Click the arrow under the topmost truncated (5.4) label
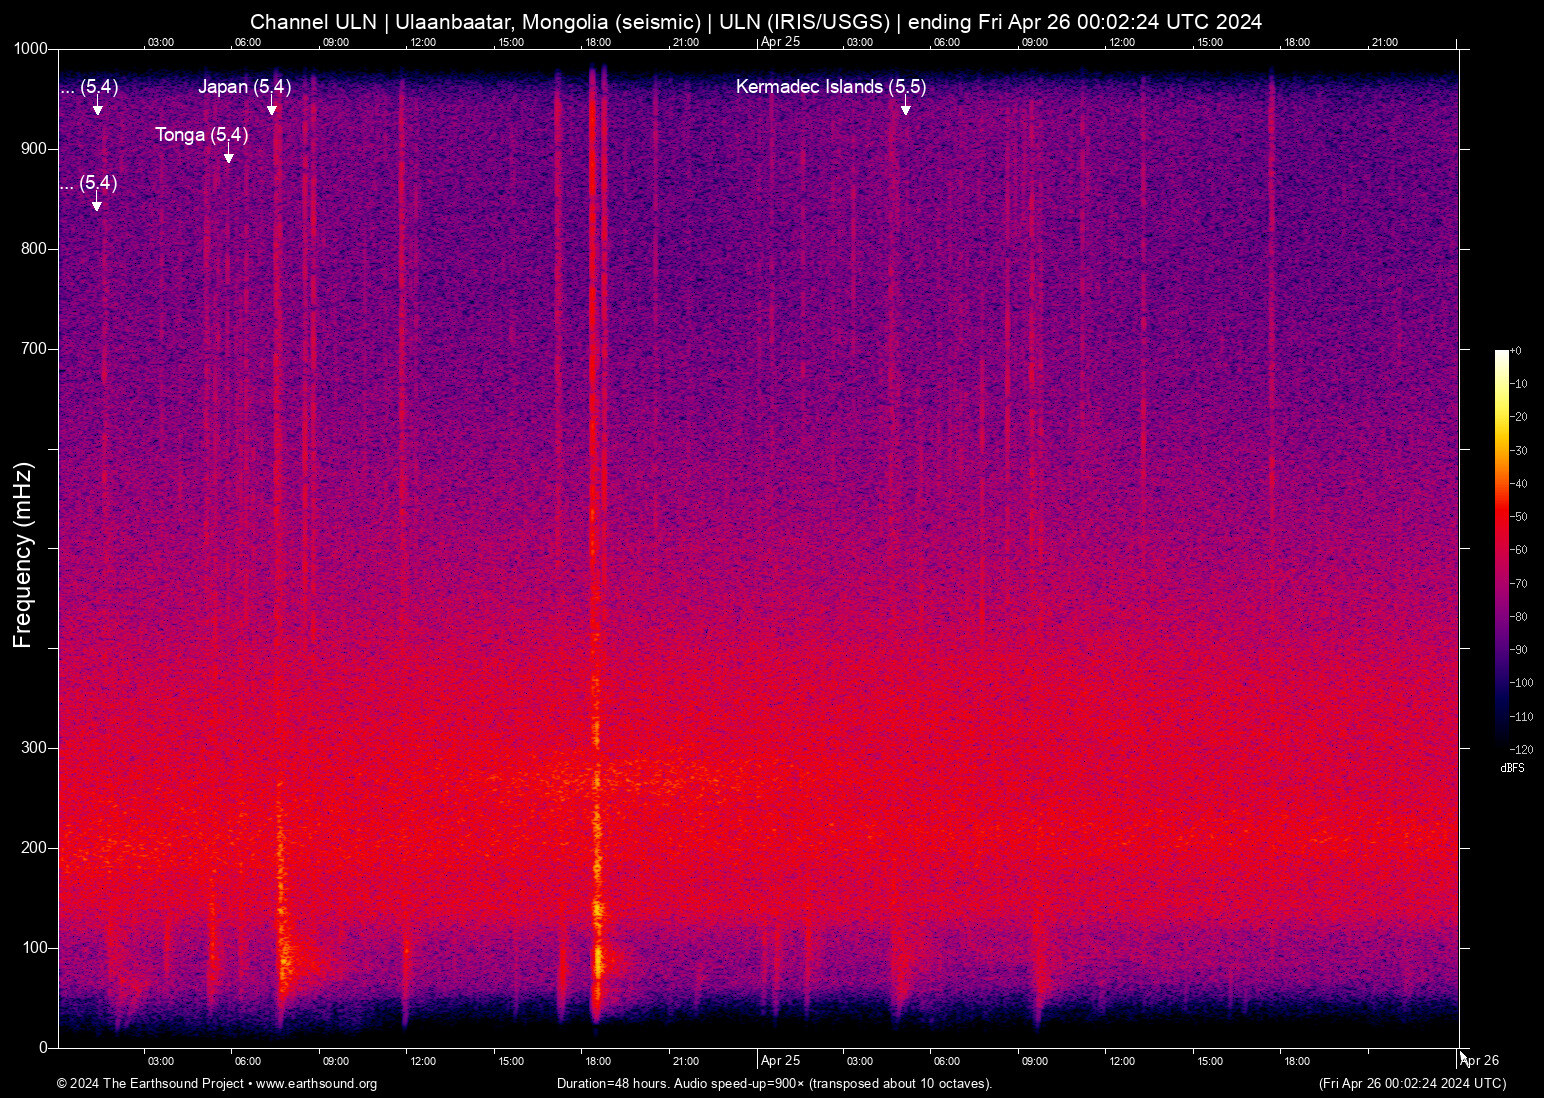 pyautogui.click(x=97, y=108)
